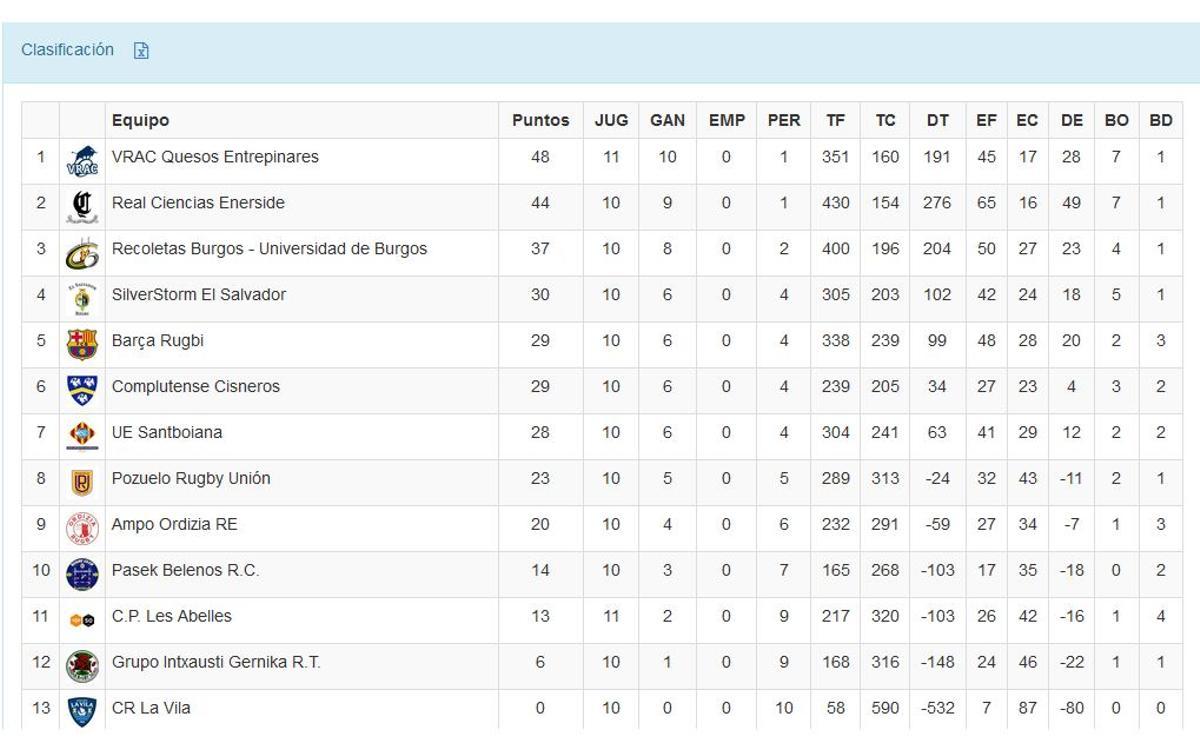Select the row number for position 5
This screenshot has width=1200, height=751.
42,341
